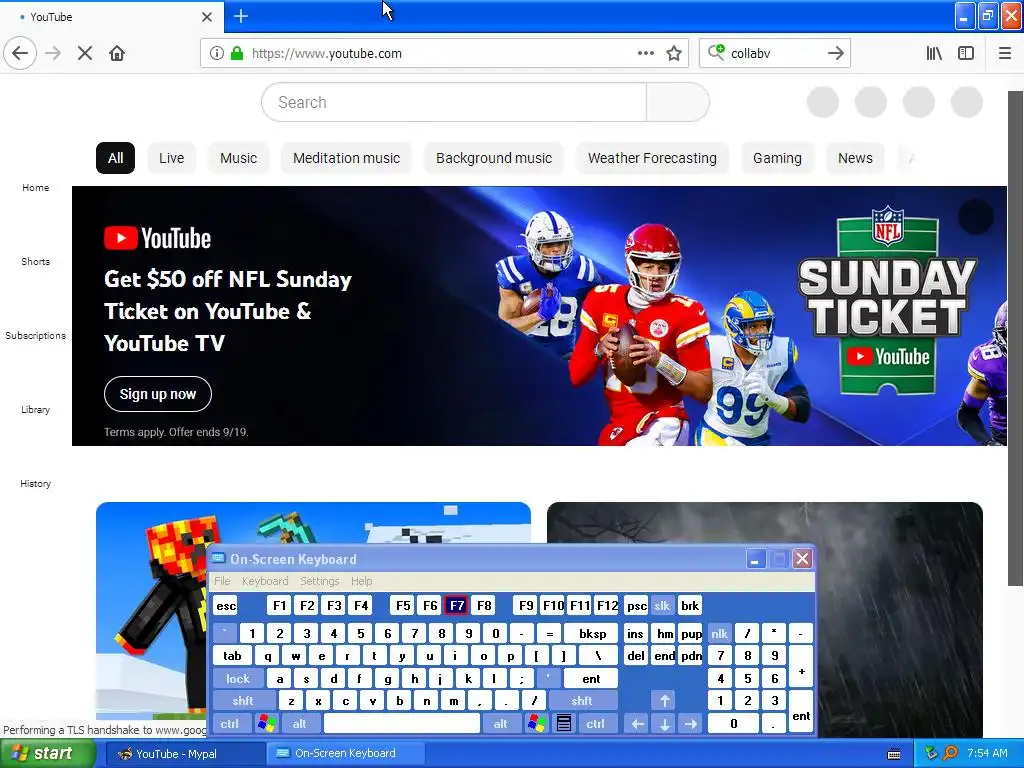
Task: Open a new tab with plus button
Action: click(241, 16)
